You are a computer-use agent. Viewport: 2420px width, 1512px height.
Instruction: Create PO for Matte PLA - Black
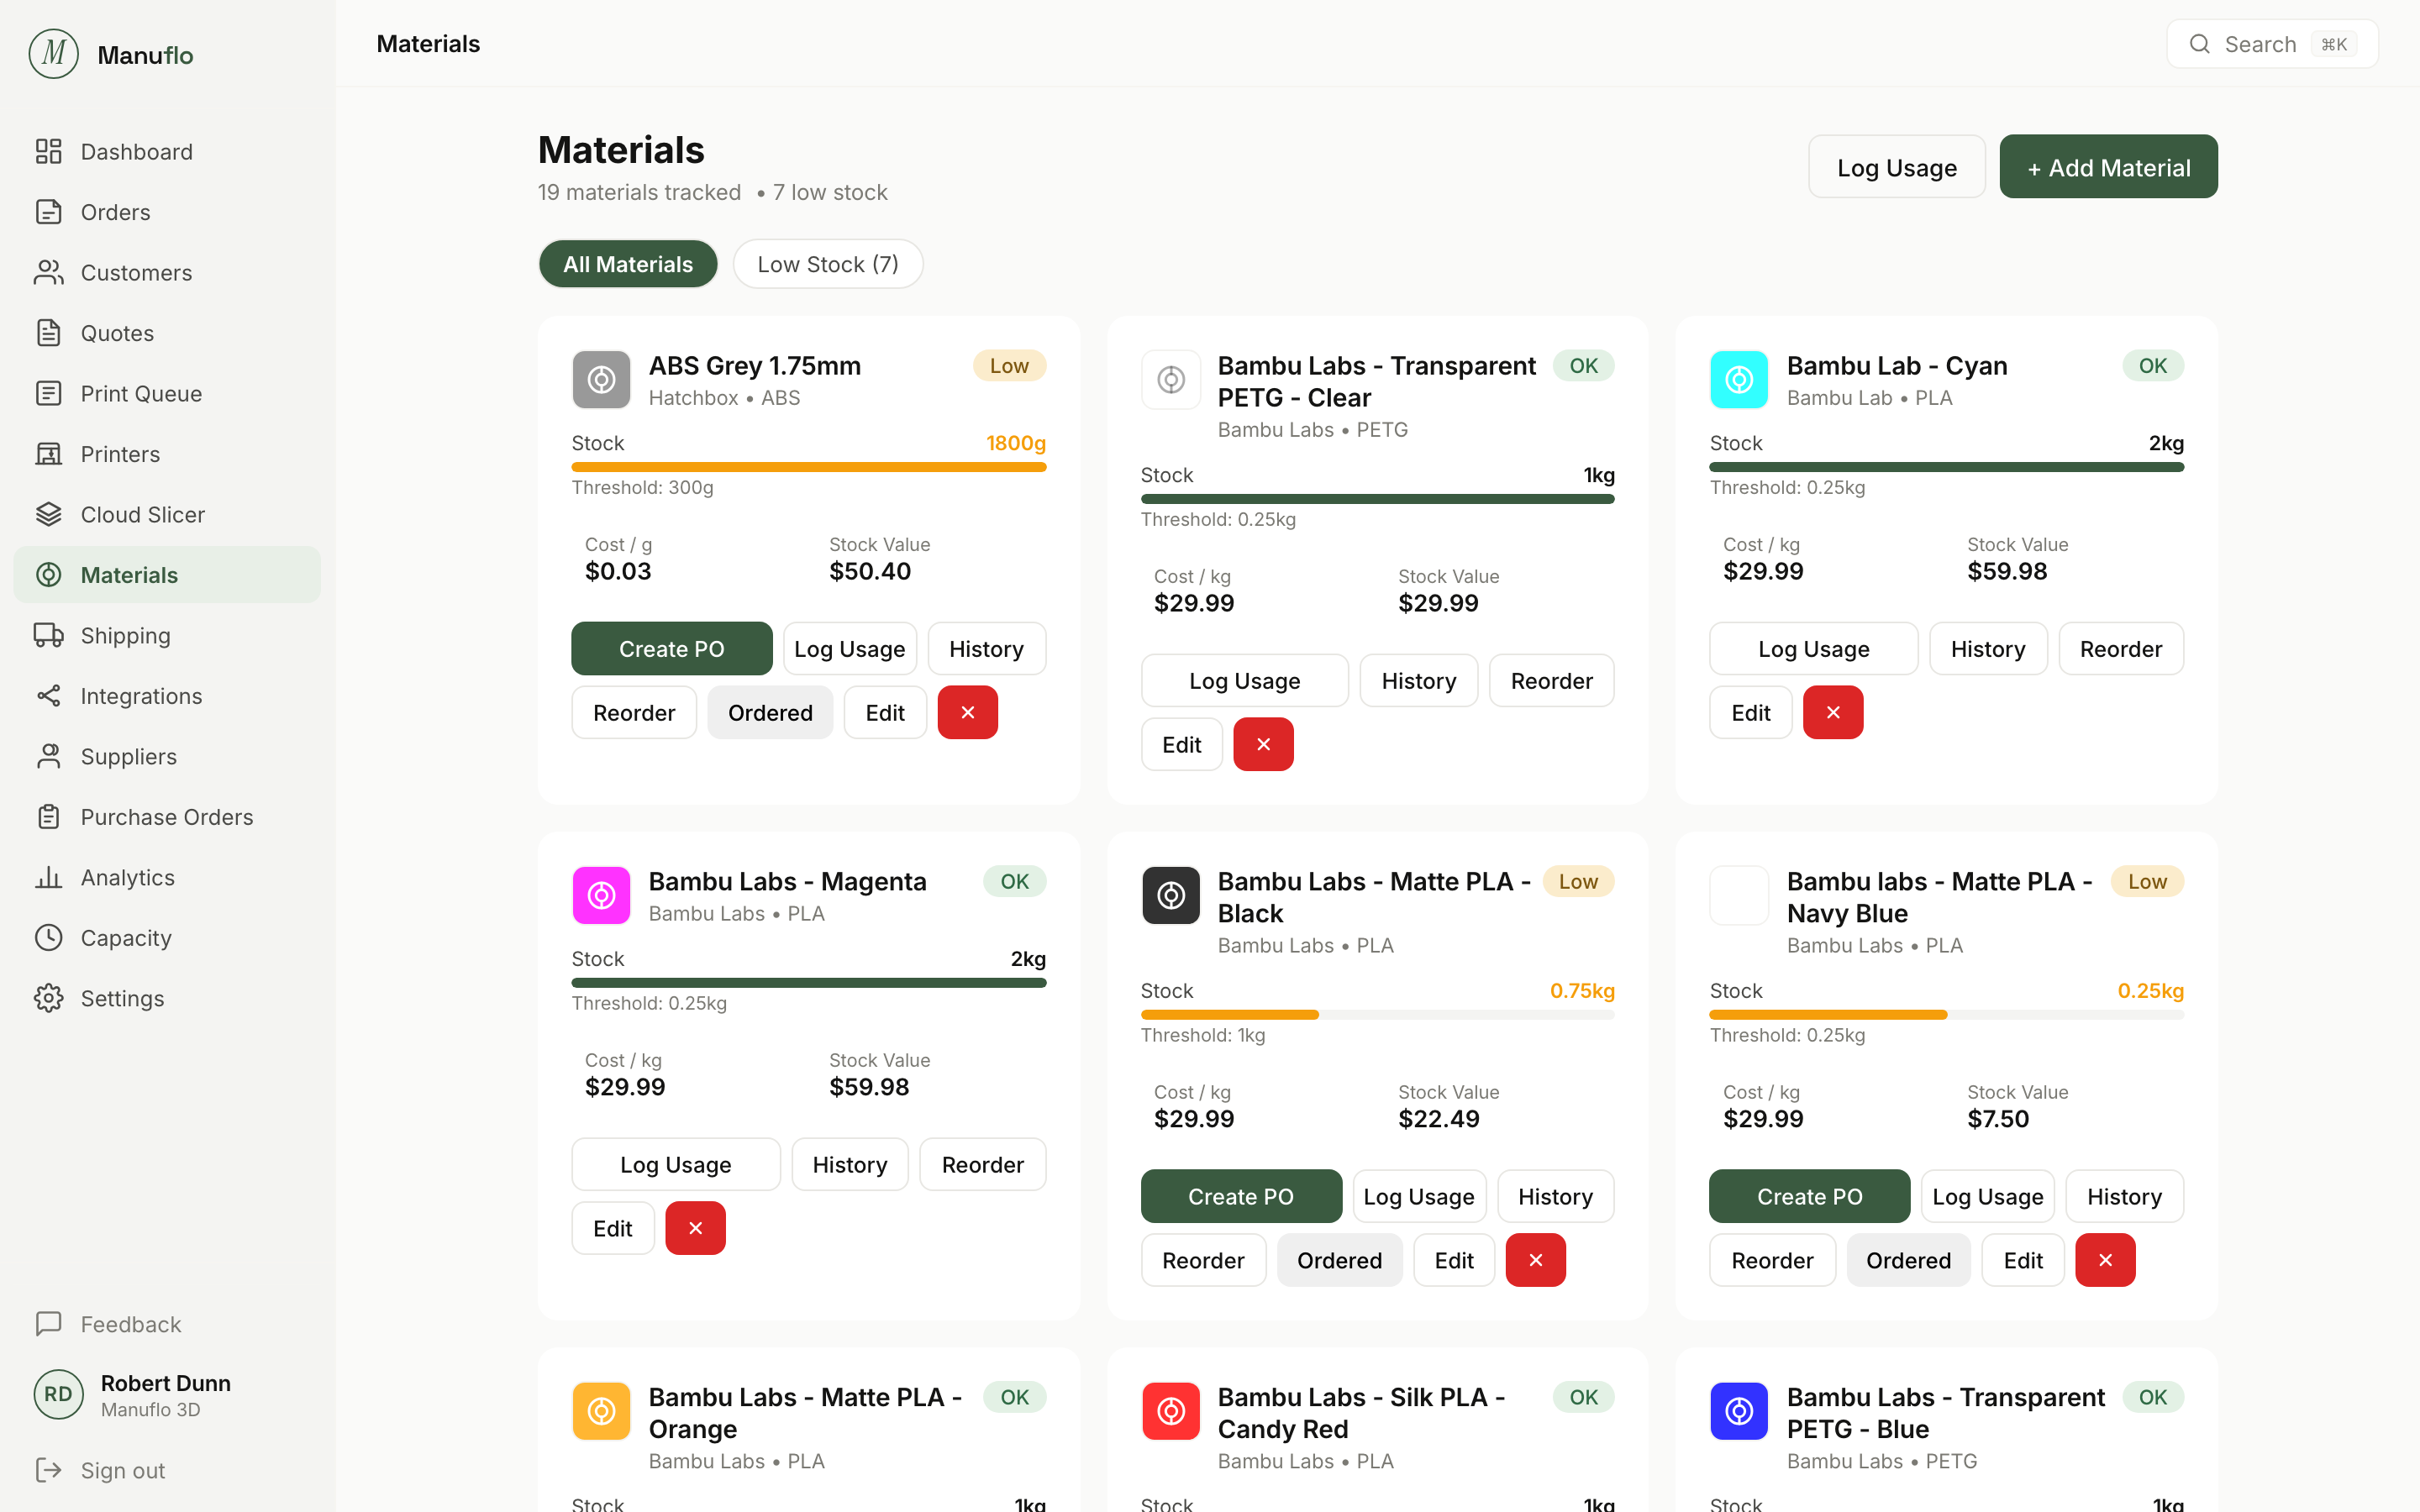1240,1197
